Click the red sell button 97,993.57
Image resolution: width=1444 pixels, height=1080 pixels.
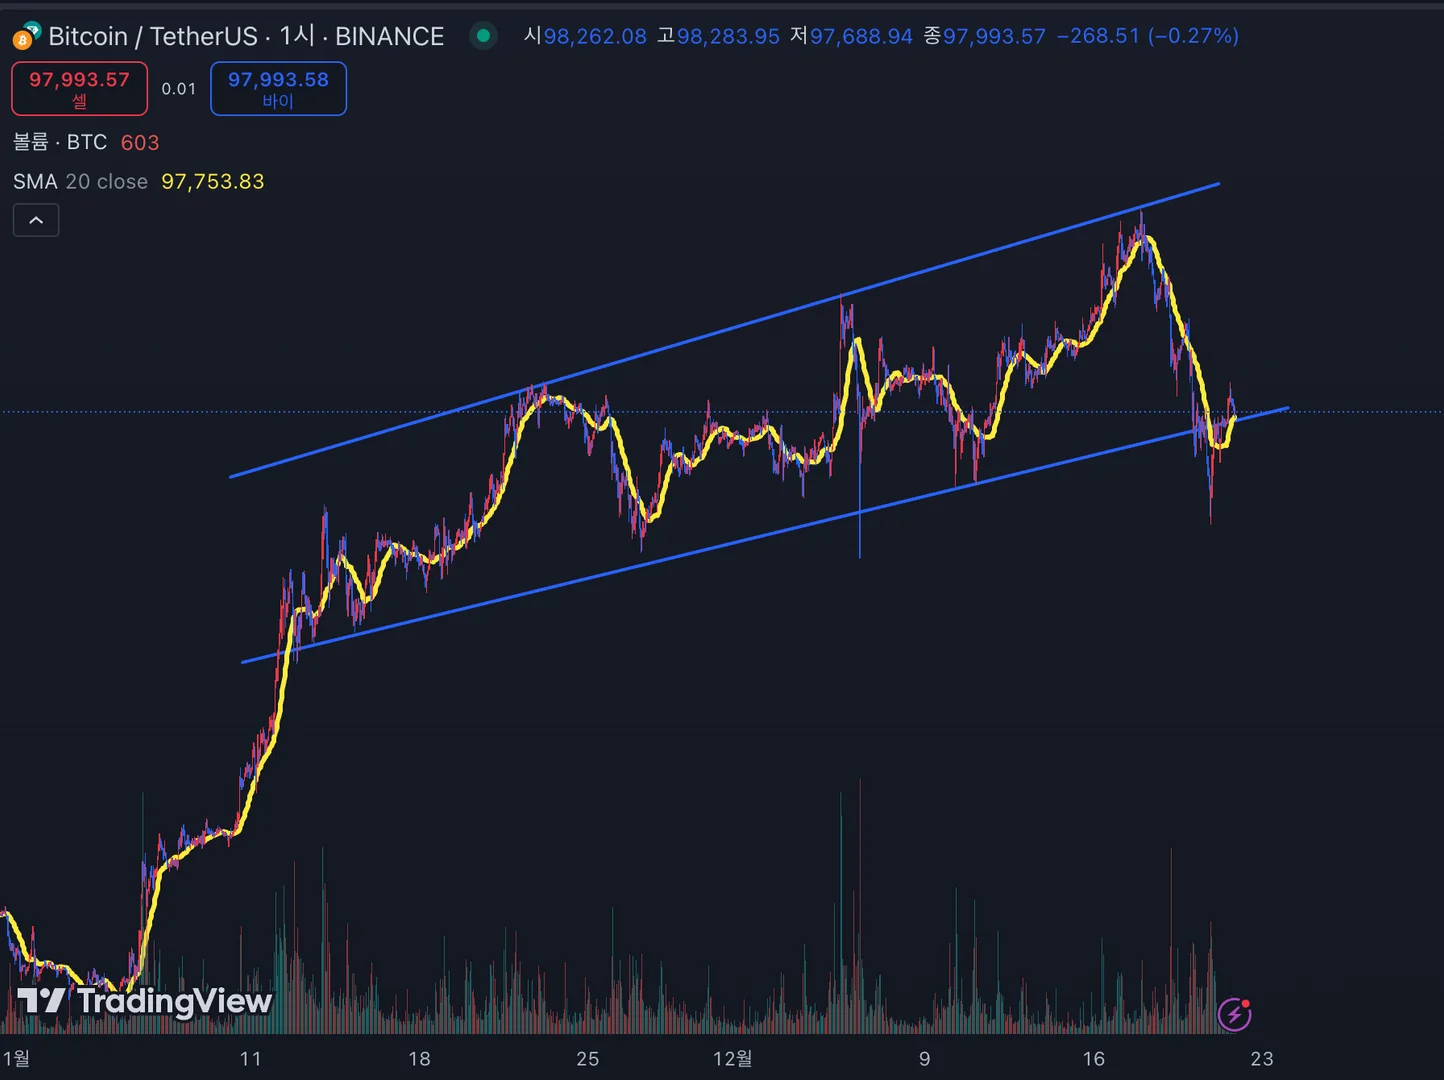coord(79,88)
